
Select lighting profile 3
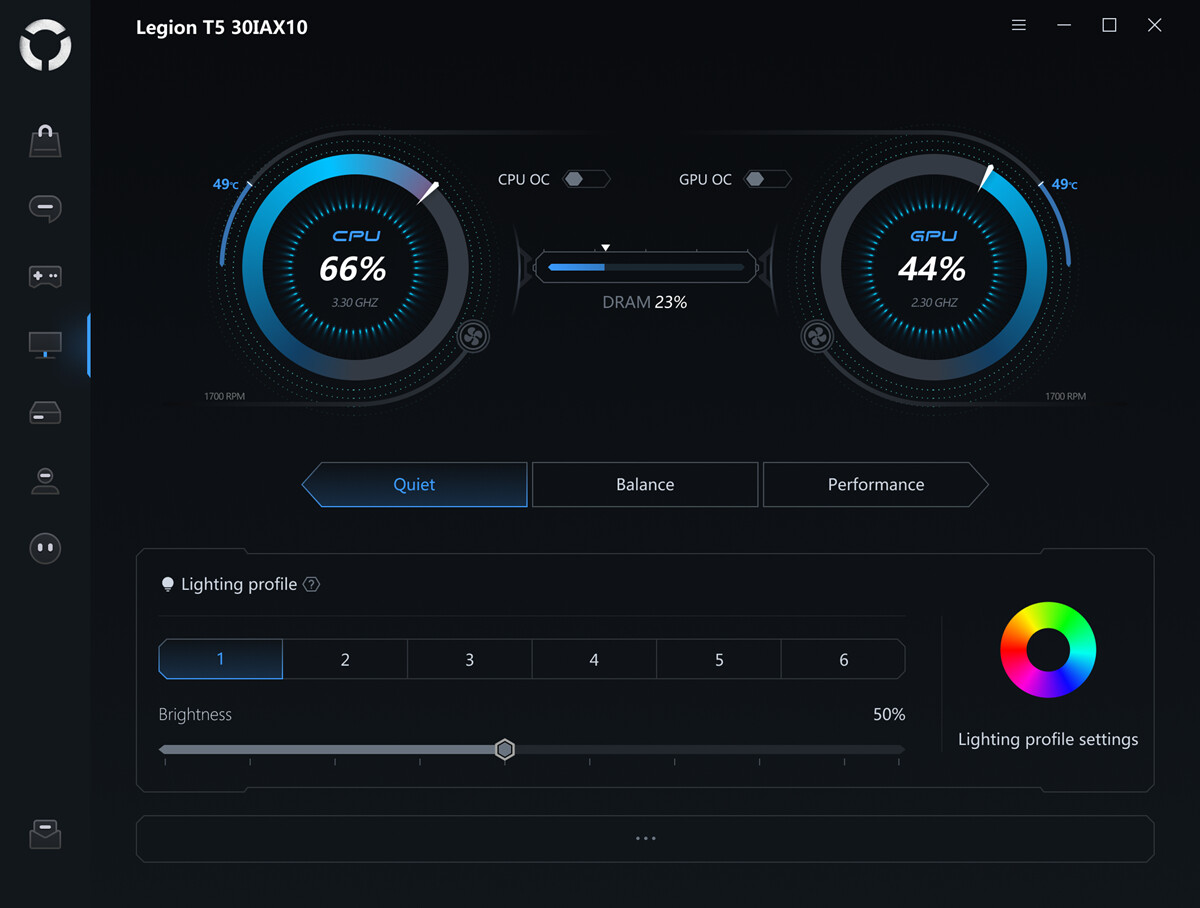pyautogui.click(x=469, y=660)
